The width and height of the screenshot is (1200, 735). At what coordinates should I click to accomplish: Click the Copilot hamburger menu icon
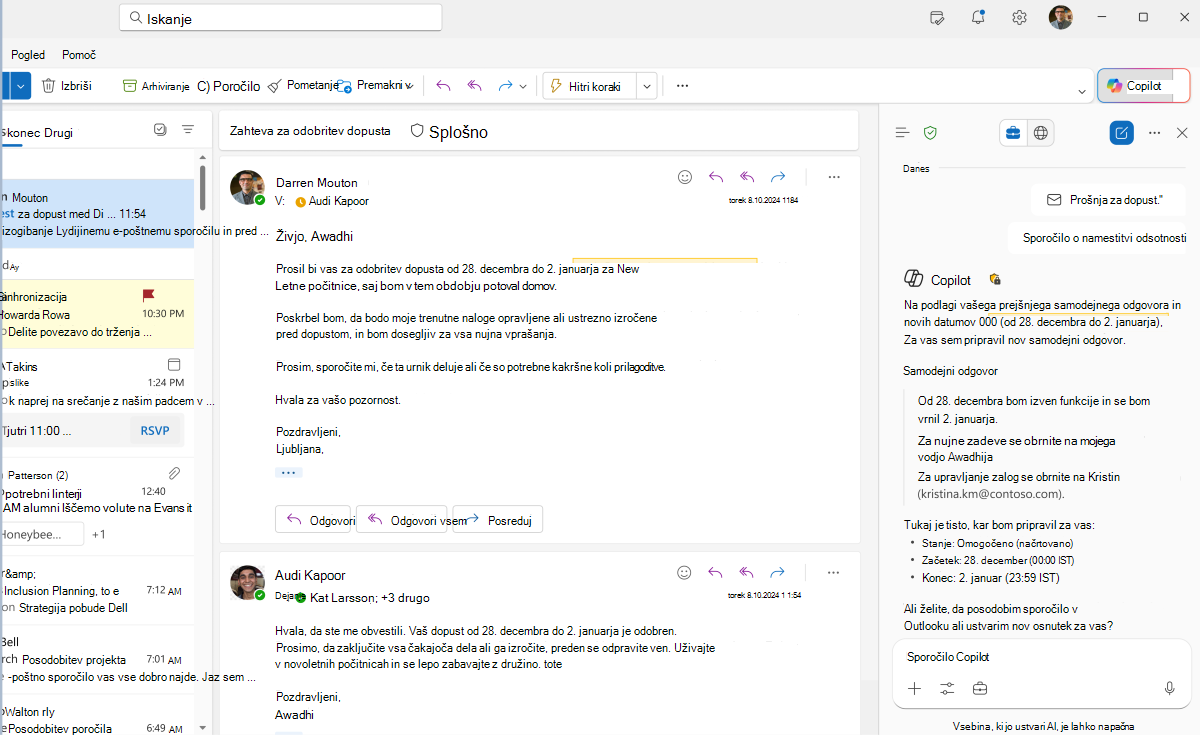point(902,132)
